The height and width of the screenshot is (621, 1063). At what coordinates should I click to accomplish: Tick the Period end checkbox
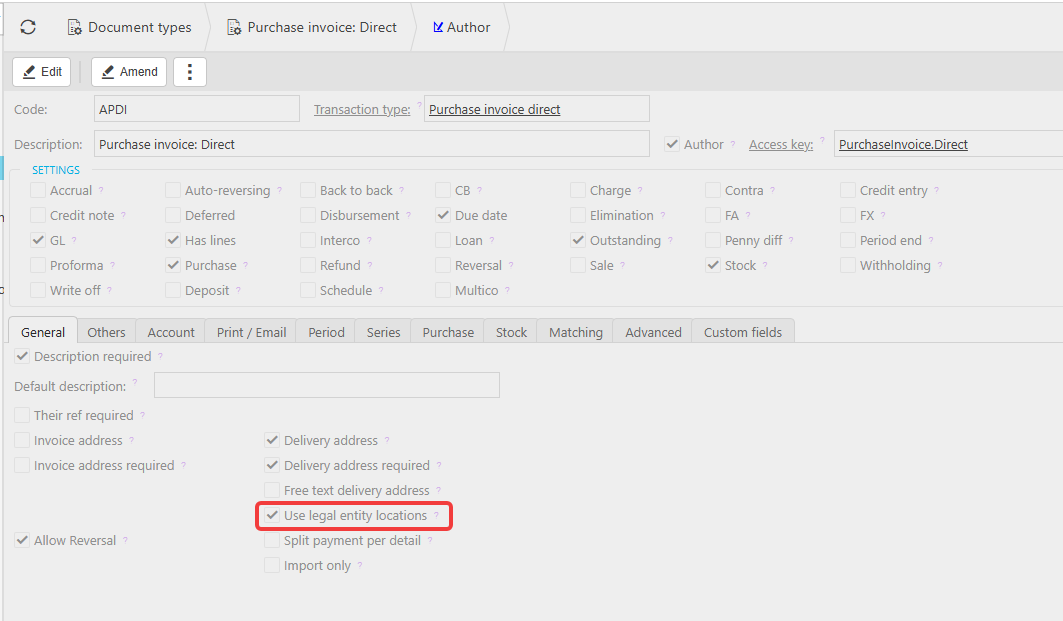click(847, 241)
